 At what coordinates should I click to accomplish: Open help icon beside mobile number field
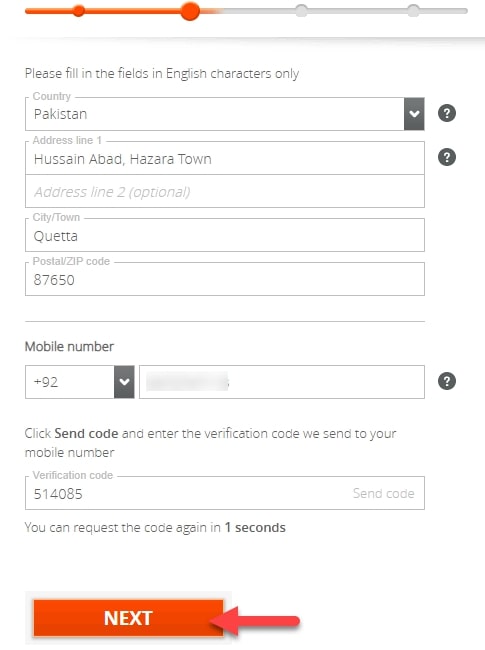447,381
